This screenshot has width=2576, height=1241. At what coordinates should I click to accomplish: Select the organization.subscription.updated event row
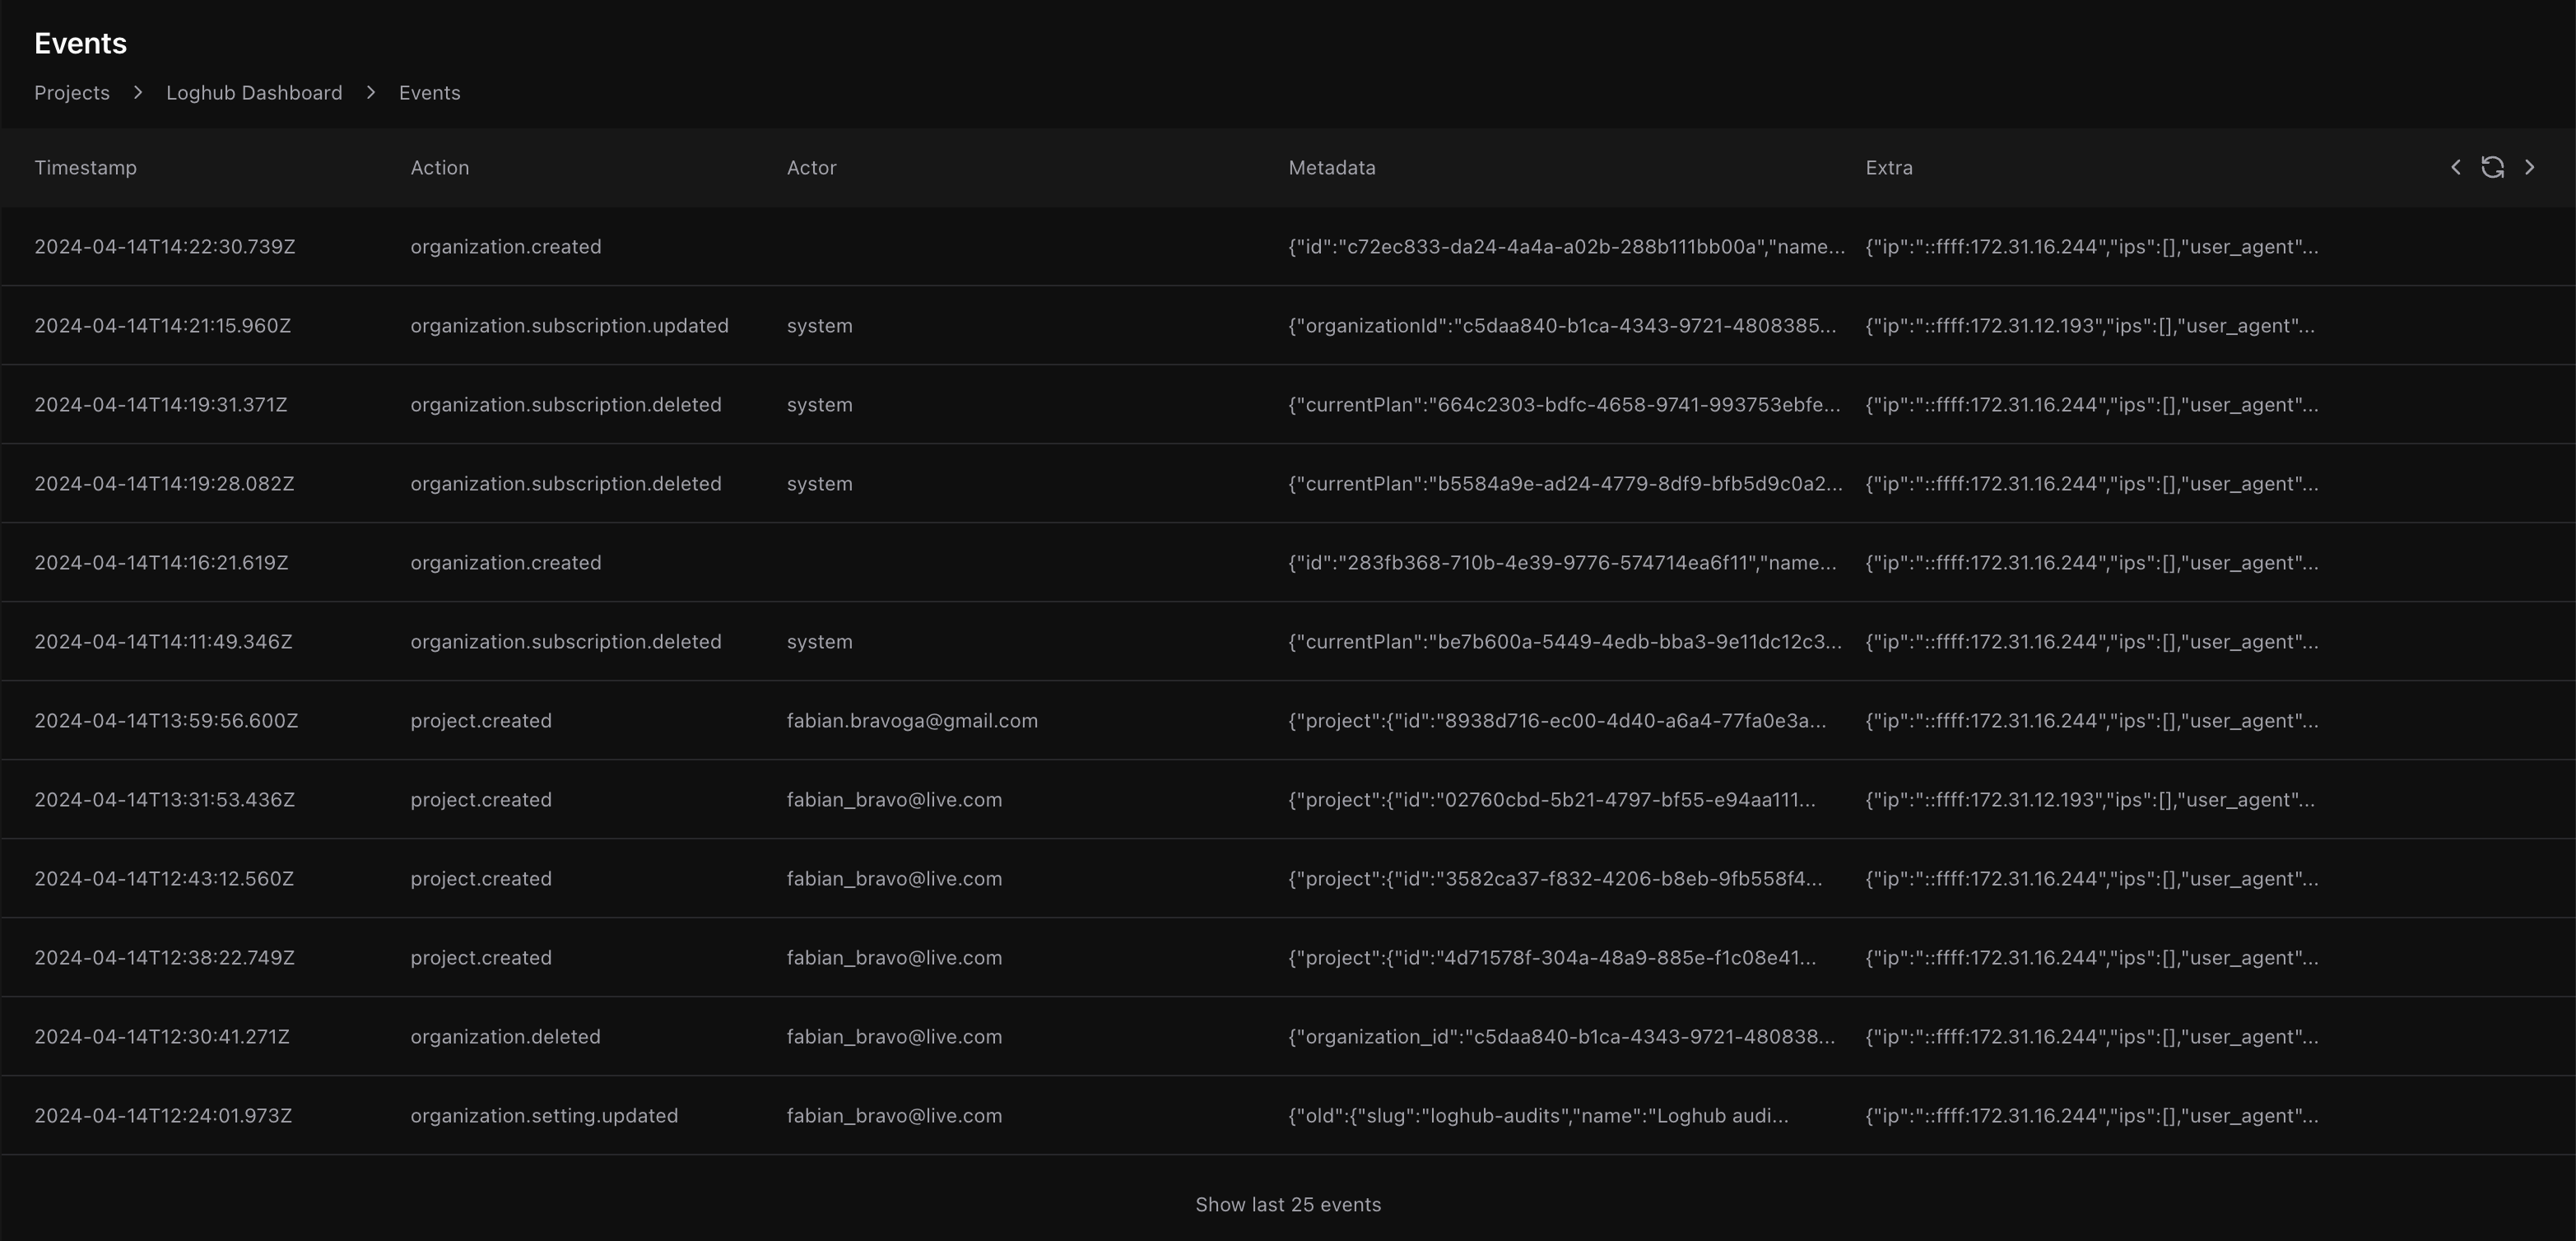tap(569, 326)
